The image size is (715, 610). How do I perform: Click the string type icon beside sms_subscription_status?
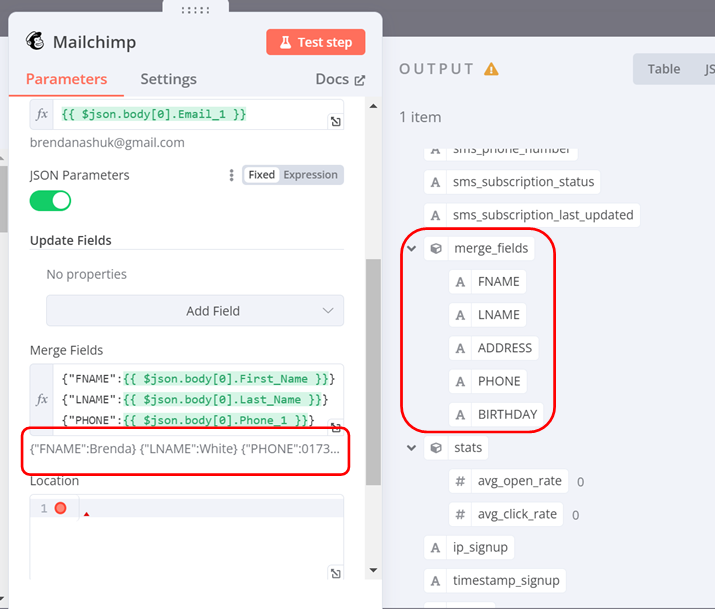click(435, 182)
